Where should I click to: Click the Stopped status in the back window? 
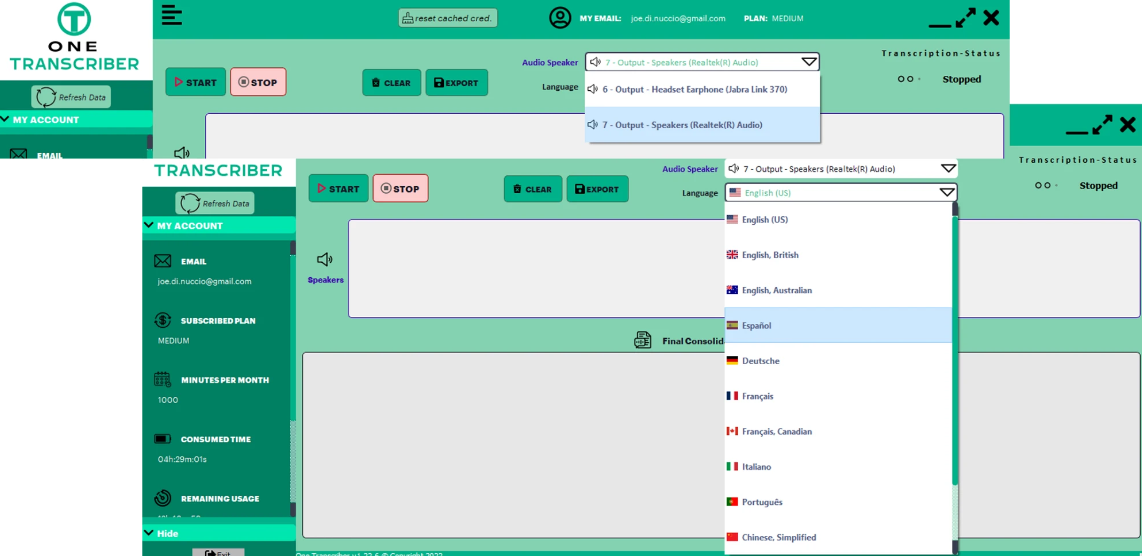point(961,79)
